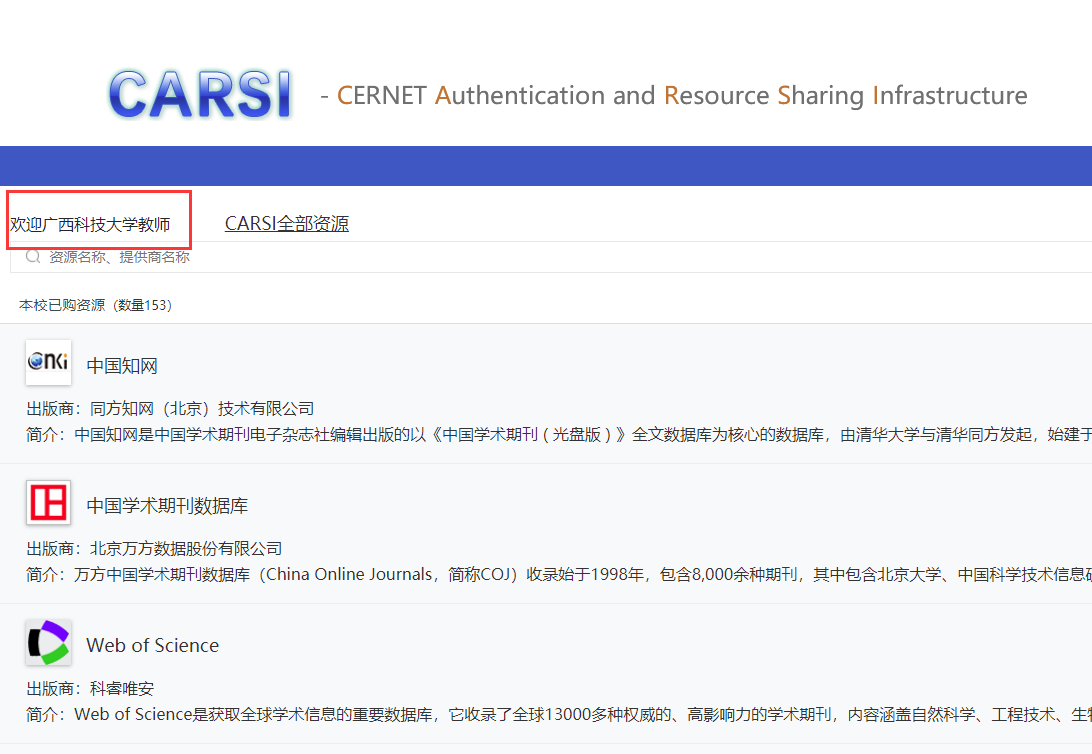The height and width of the screenshot is (754, 1092).
Task: Open the 中国学术期刊数据库 resource title
Action: tap(167, 505)
